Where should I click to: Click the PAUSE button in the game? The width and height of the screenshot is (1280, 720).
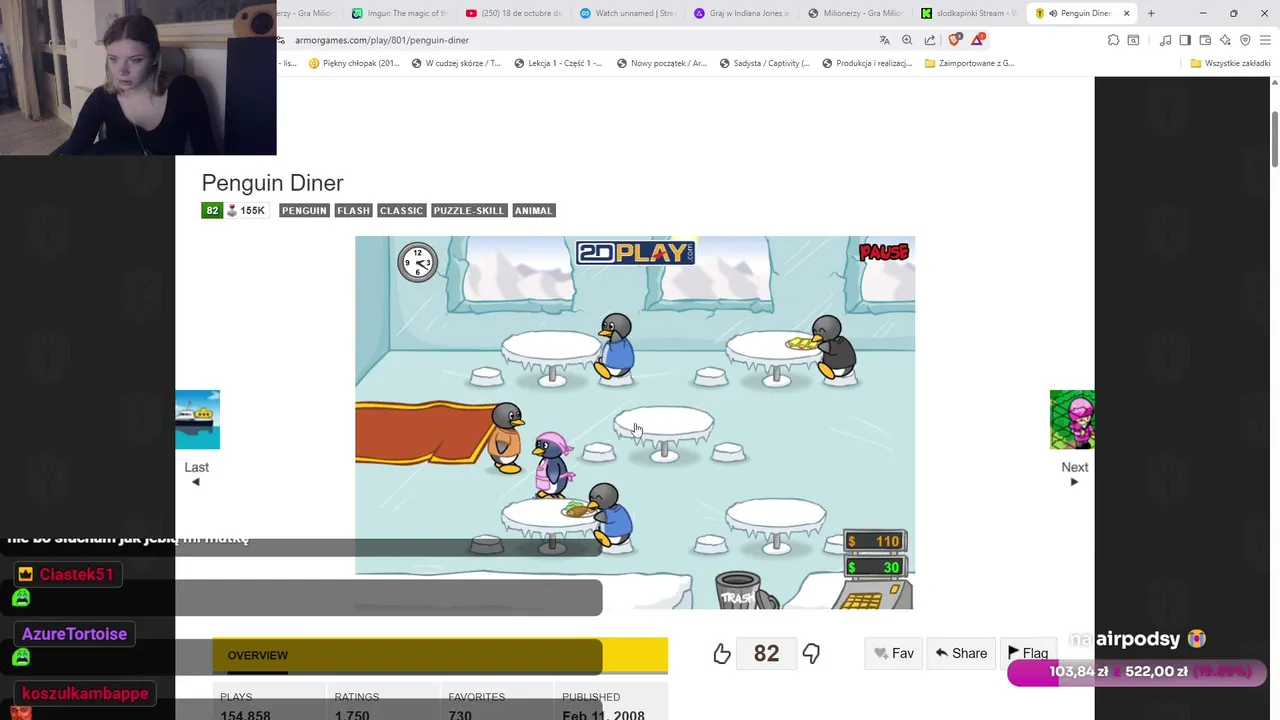point(884,253)
